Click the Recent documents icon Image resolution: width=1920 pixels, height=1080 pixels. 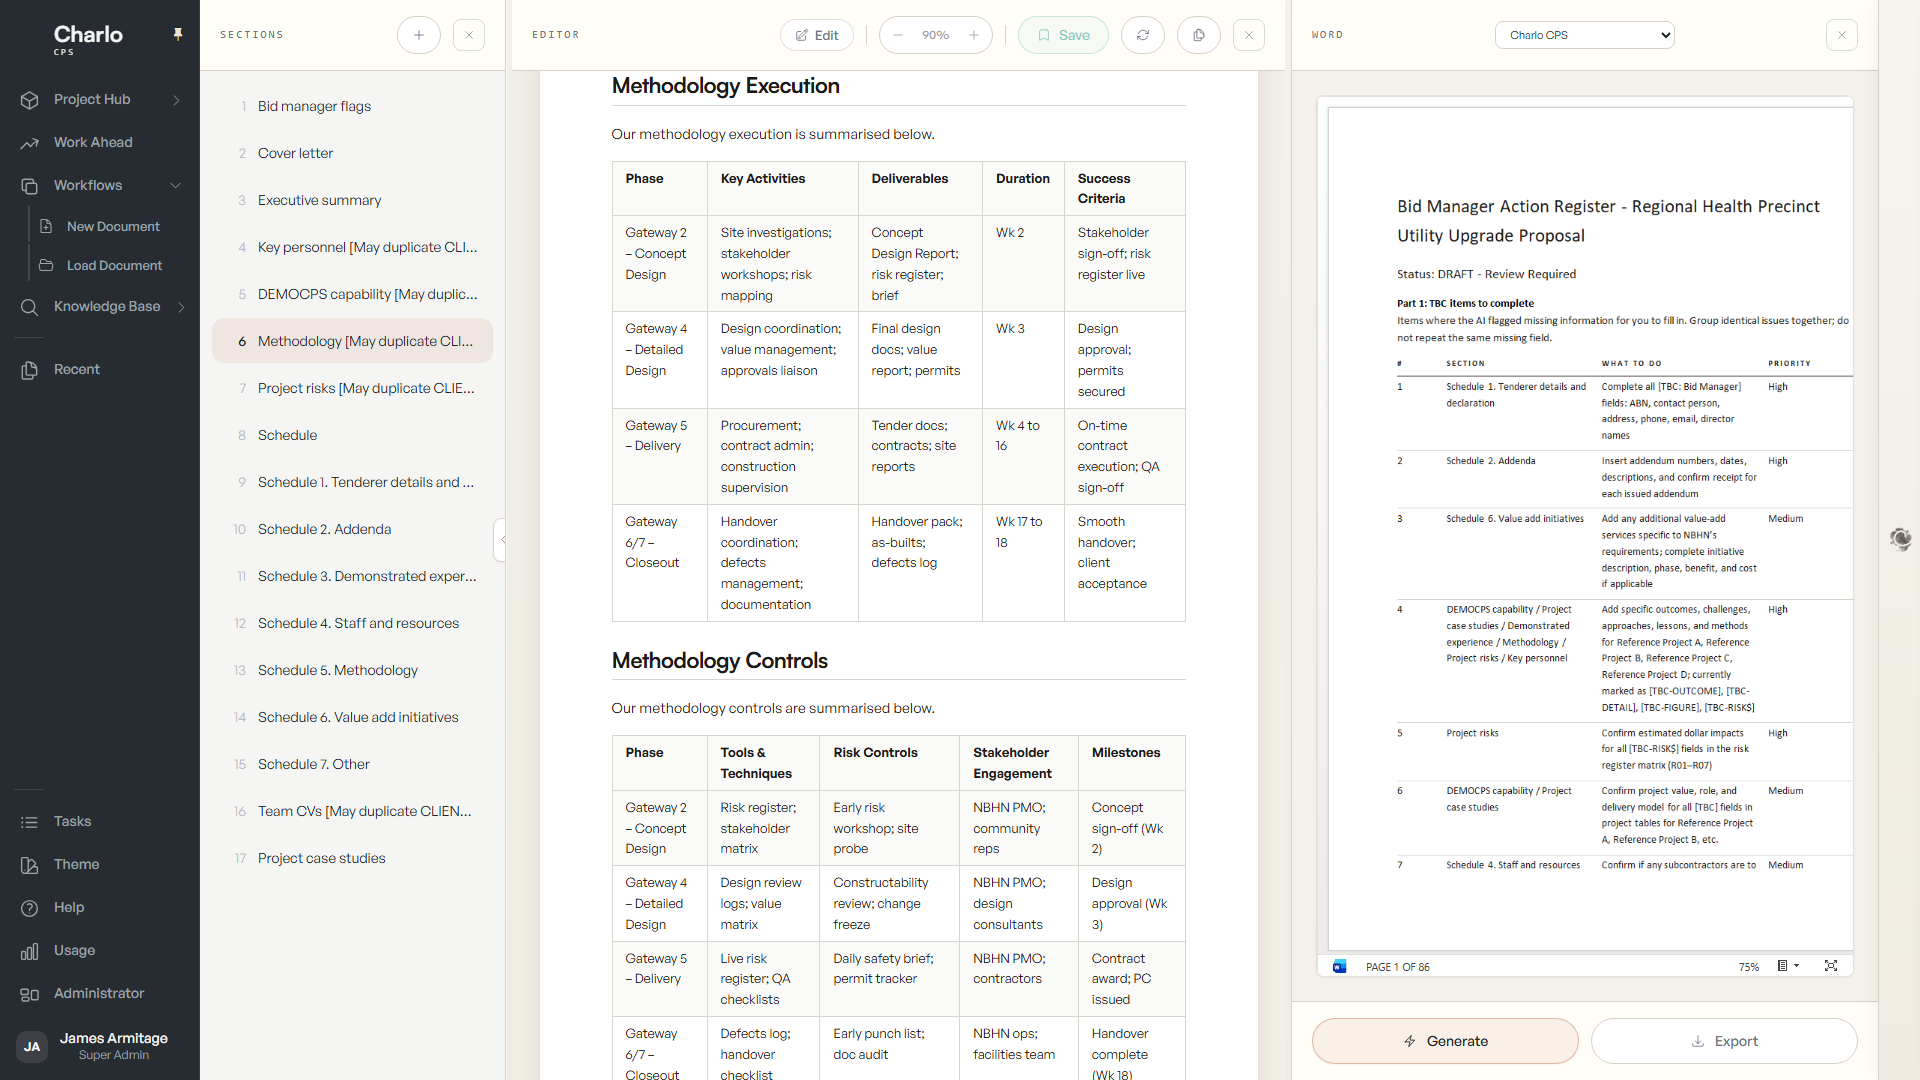tap(29, 370)
